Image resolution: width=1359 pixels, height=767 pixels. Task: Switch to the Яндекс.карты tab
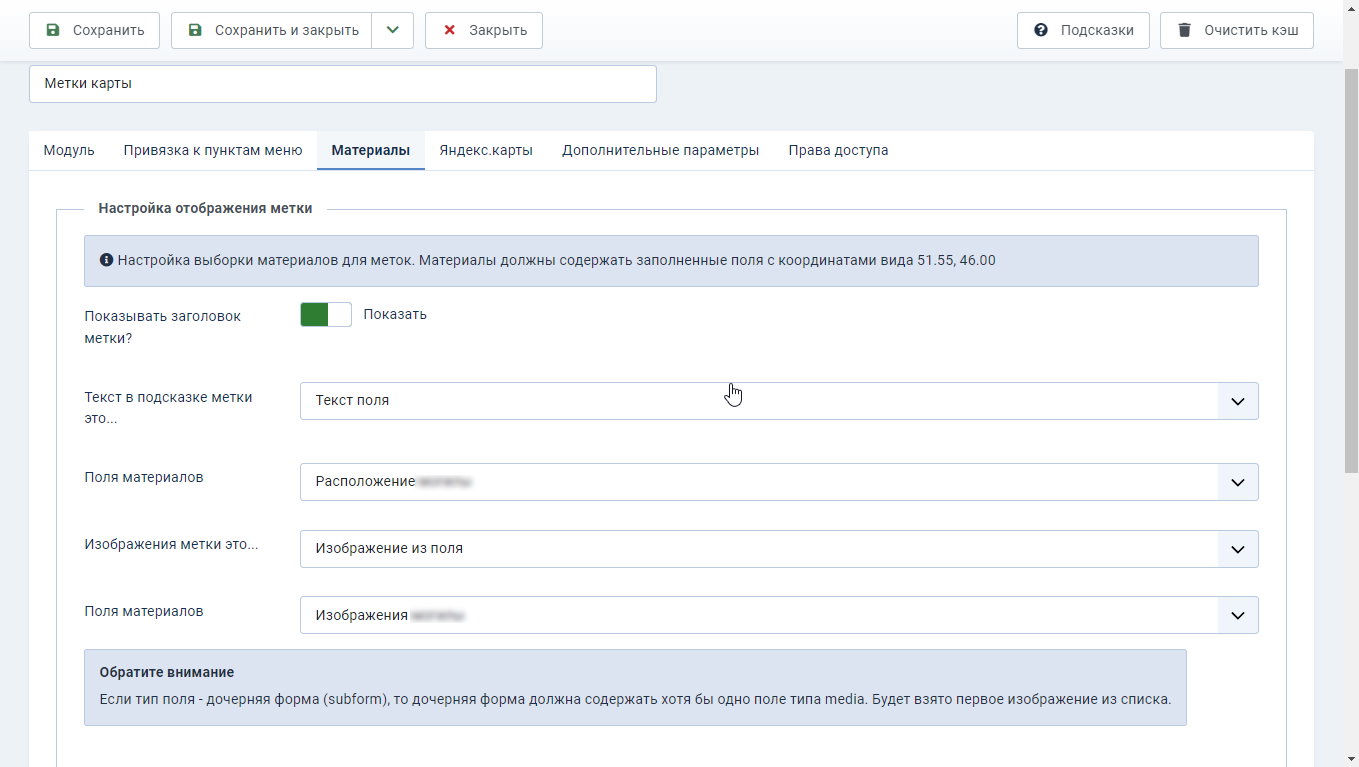click(x=486, y=150)
